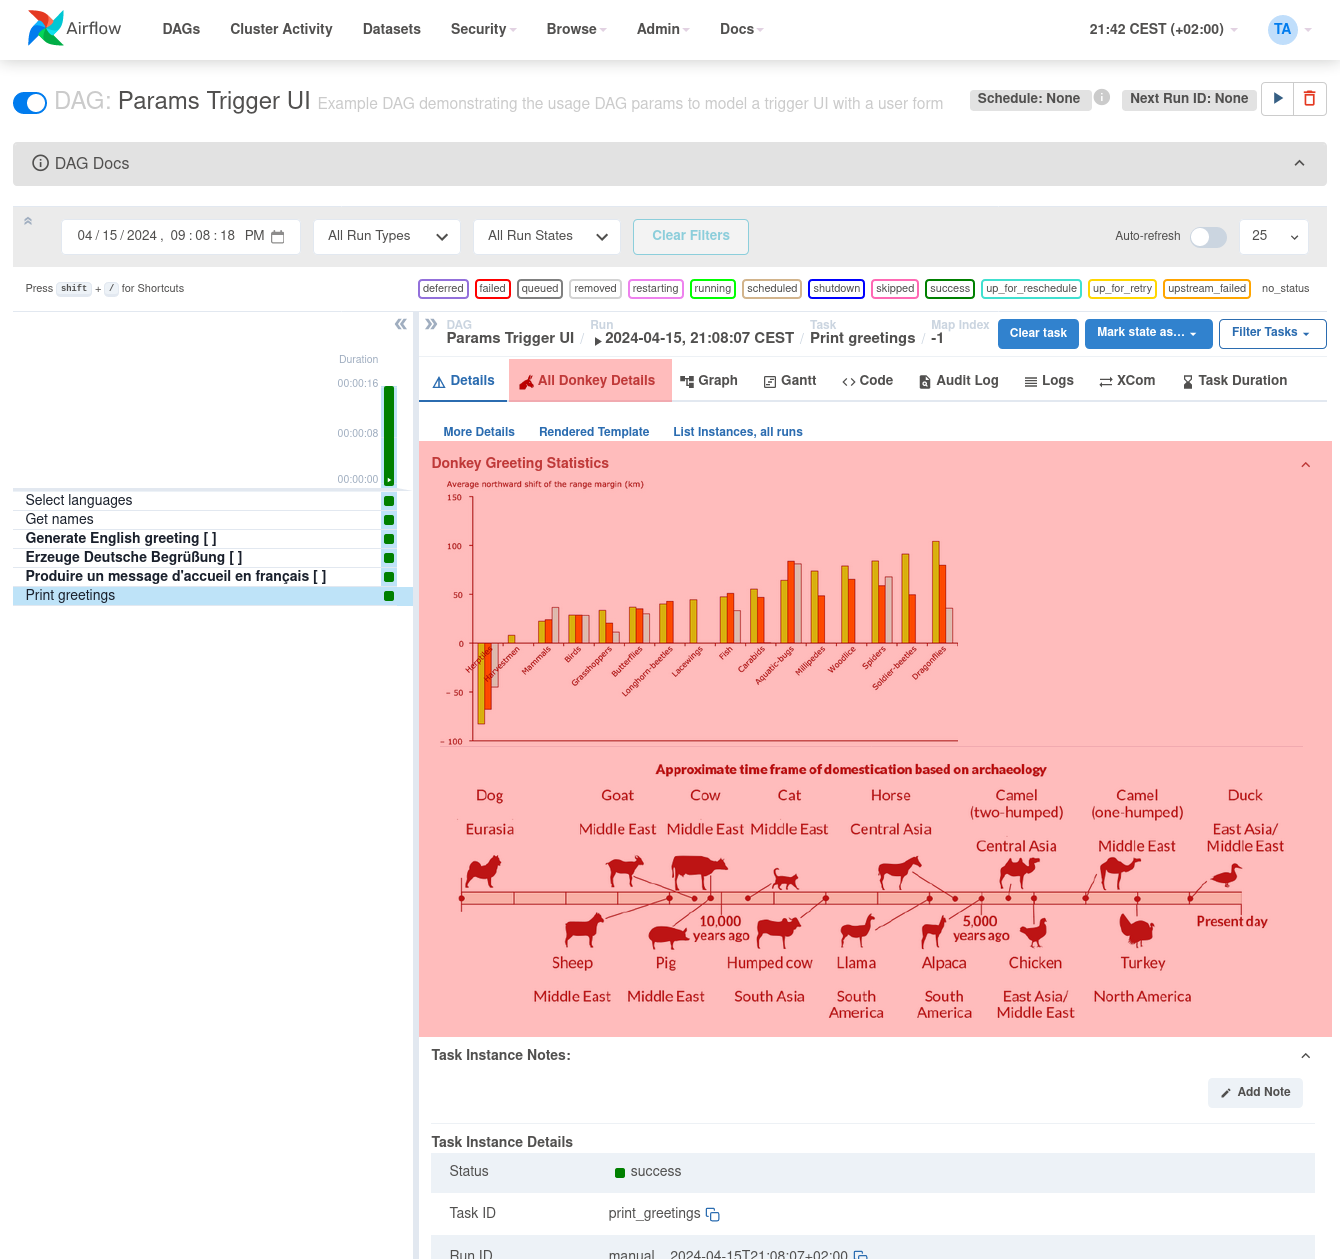Switch to the Audit Log tab
This screenshot has height=1259, width=1340.
coord(958,381)
